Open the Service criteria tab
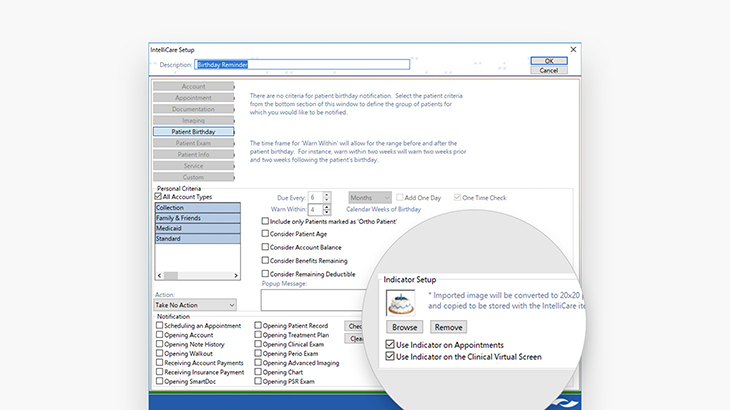 point(193,166)
